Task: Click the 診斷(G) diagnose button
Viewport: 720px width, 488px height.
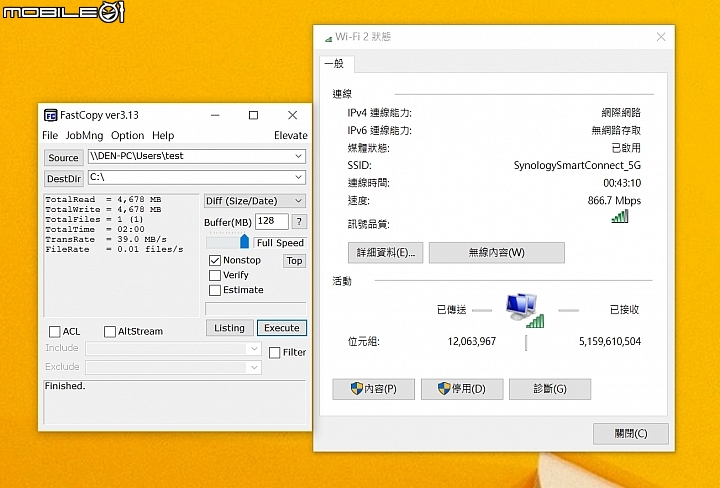Action: coord(550,389)
